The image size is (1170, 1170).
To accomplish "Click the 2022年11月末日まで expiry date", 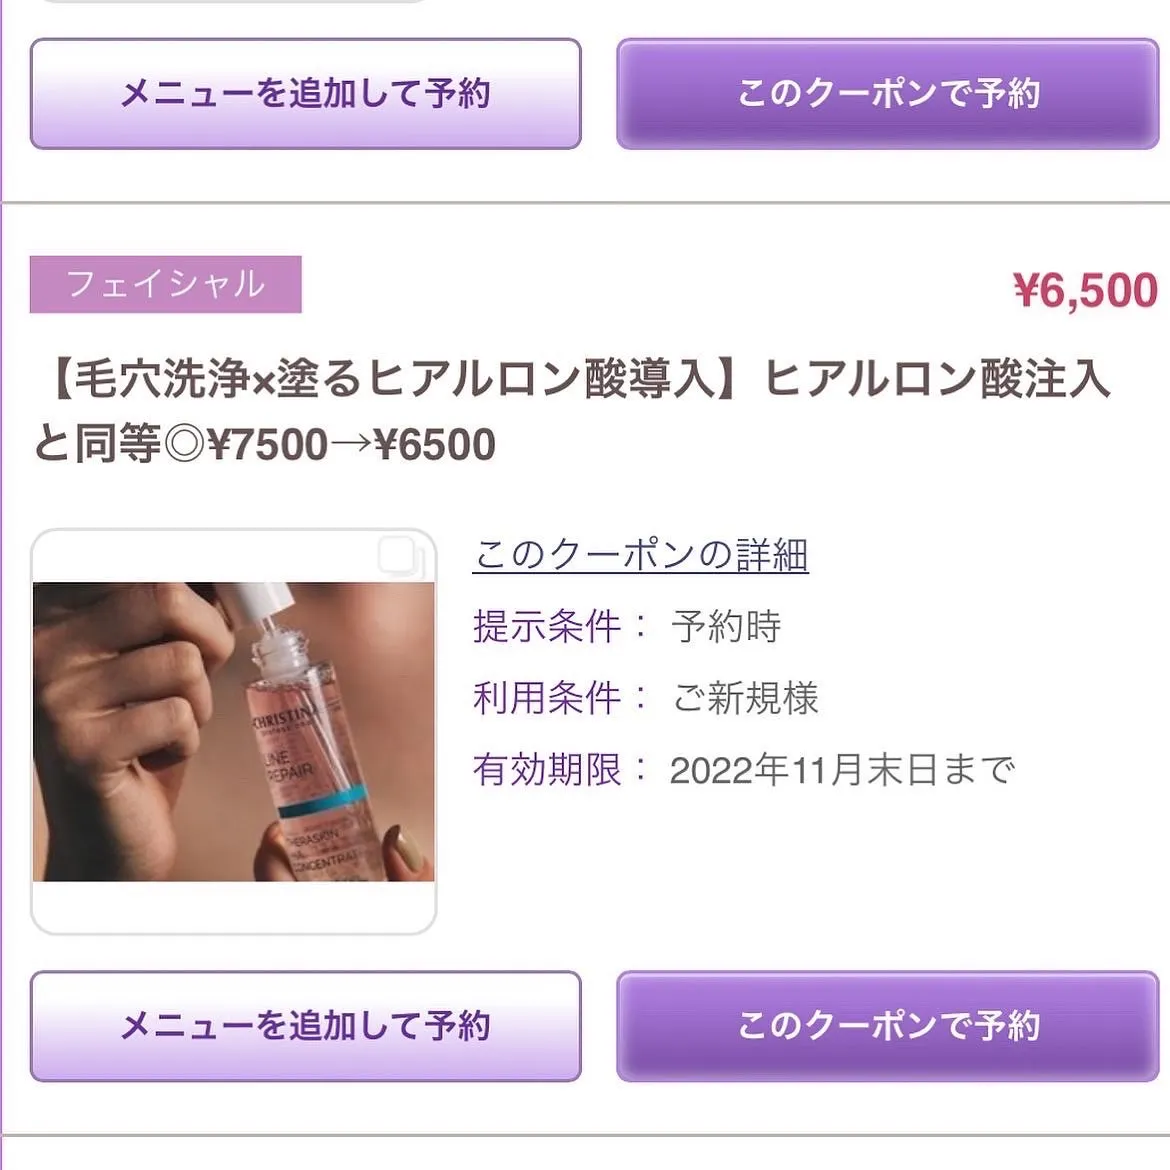I will [x=842, y=770].
